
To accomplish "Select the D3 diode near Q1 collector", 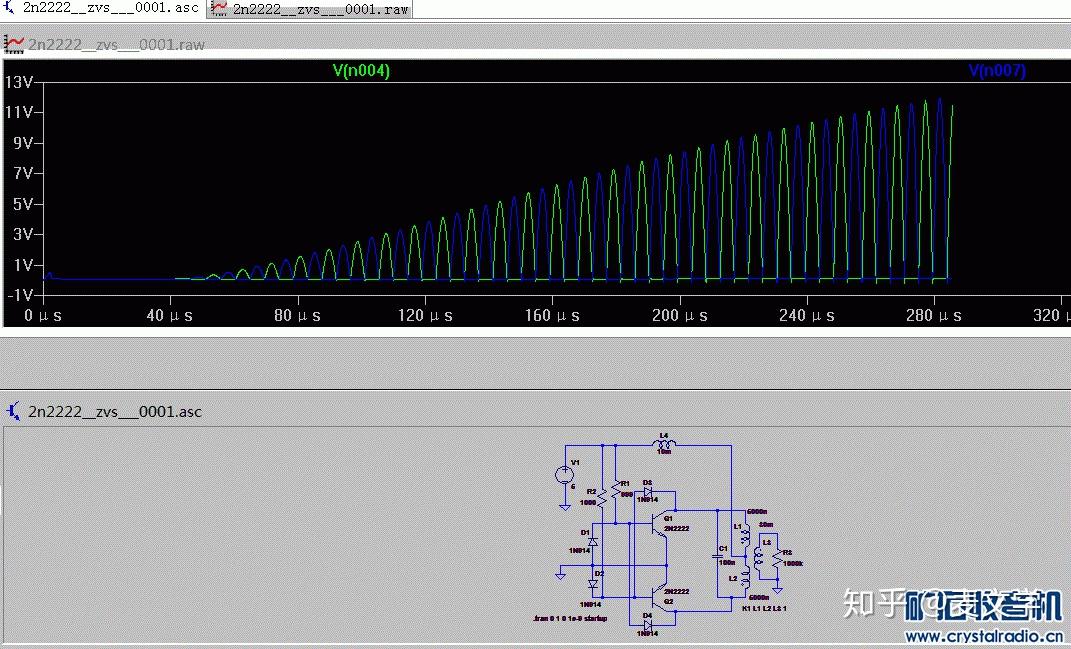I will click(648, 492).
